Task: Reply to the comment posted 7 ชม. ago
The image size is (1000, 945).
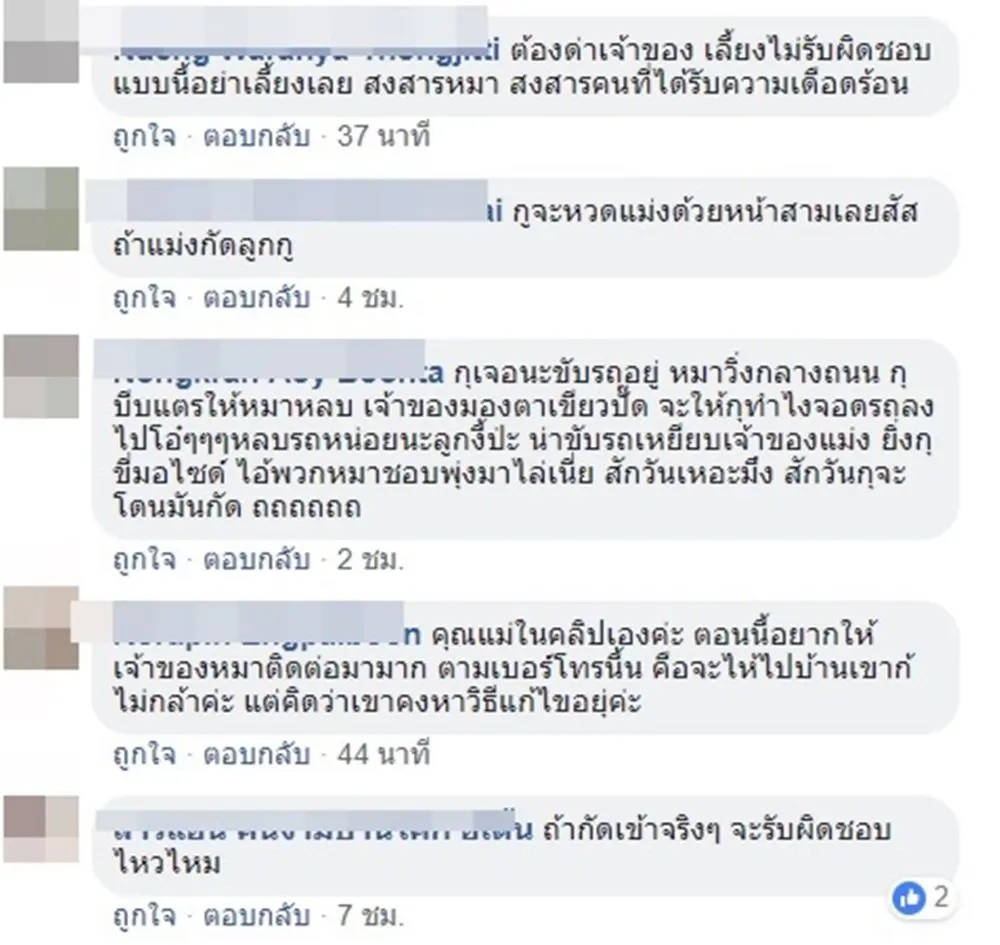Action: pyautogui.click(x=256, y=916)
